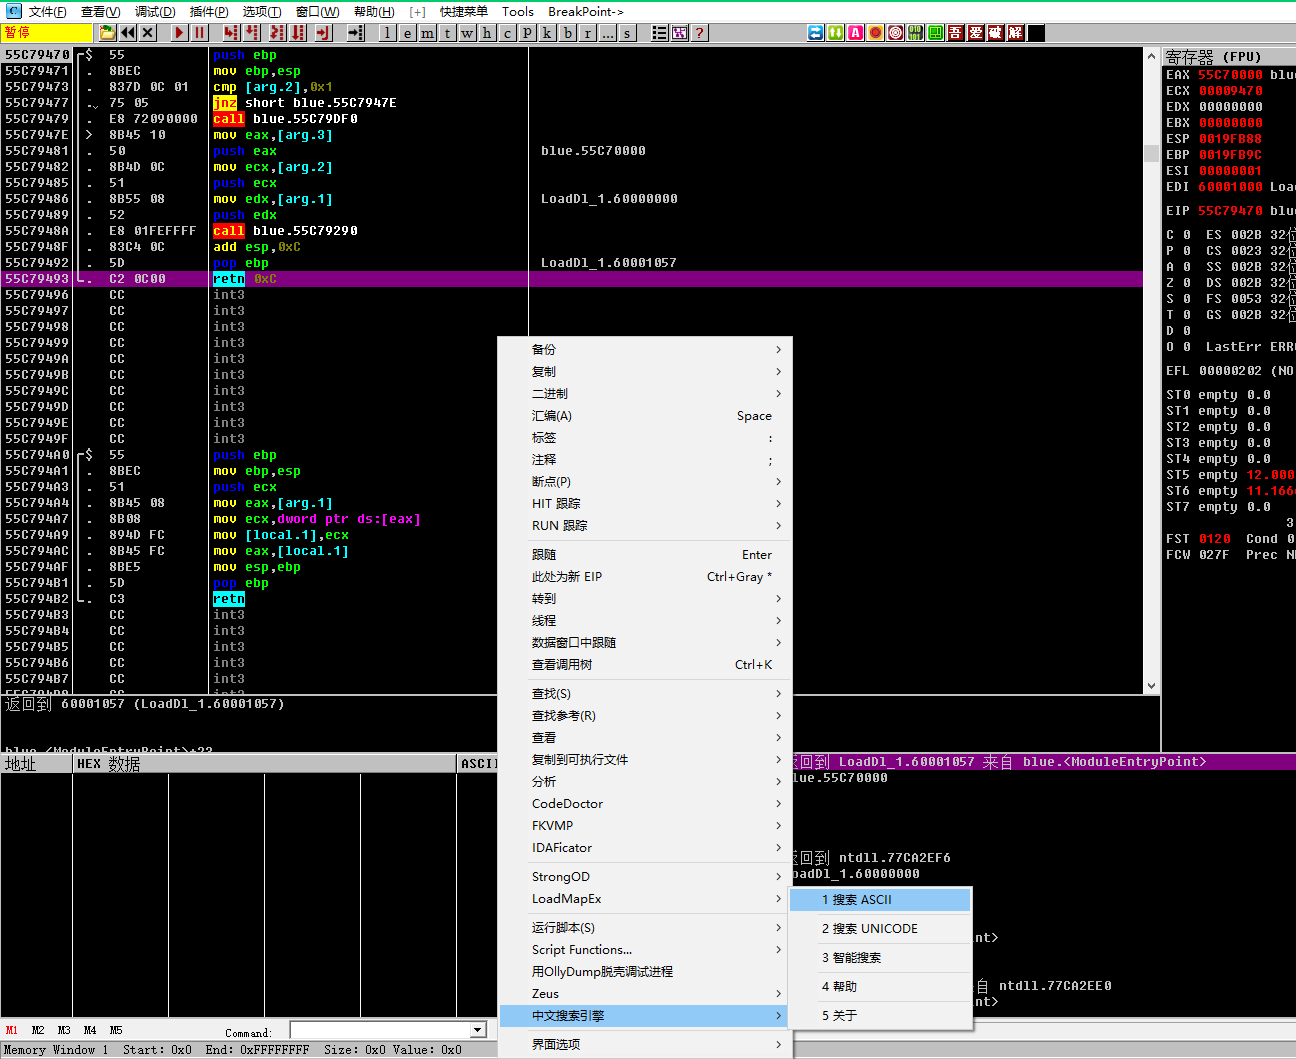Select the M4 memory window
Viewport: 1296px width, 1059px height.
tap(90, 1030)
